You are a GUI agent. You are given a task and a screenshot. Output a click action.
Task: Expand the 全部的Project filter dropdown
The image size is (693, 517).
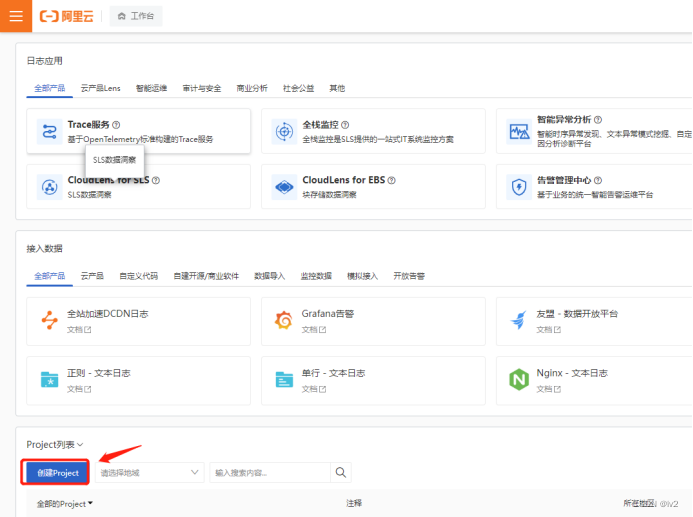point(65,504)
